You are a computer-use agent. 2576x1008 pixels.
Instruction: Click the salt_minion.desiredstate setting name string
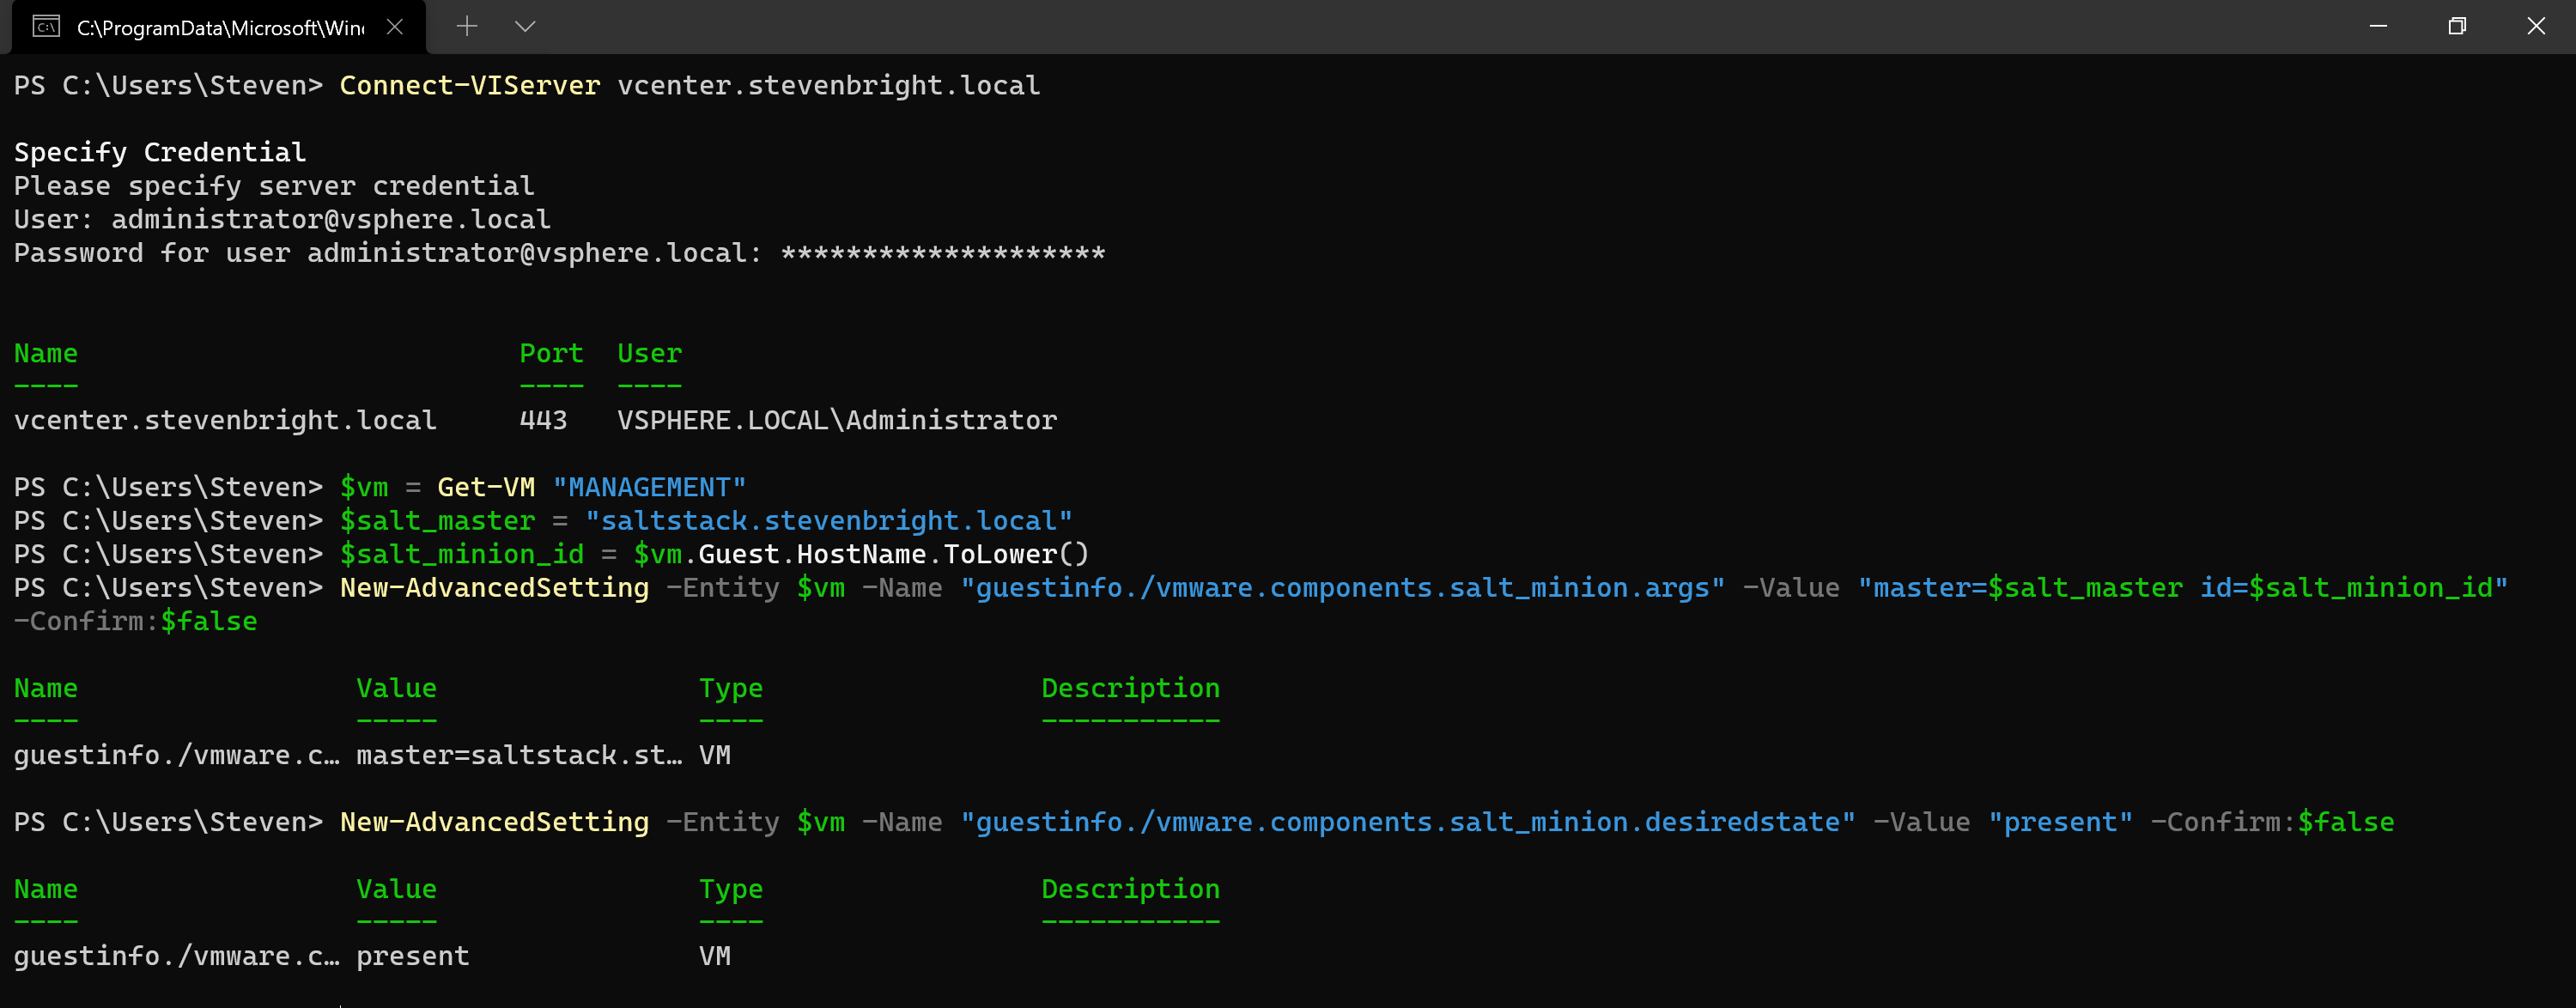coord(1407,823)
